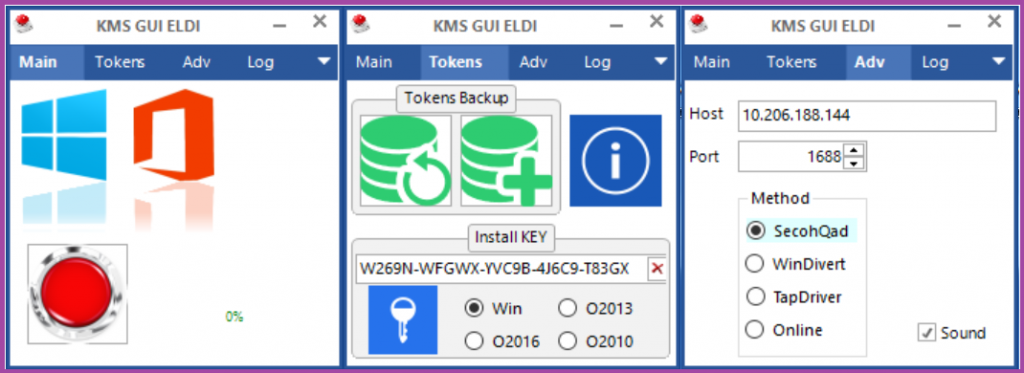Click the Windows logo in left window
Image resolution: width=1024 pixels, height=373 pixels.
tap(63, 135)
